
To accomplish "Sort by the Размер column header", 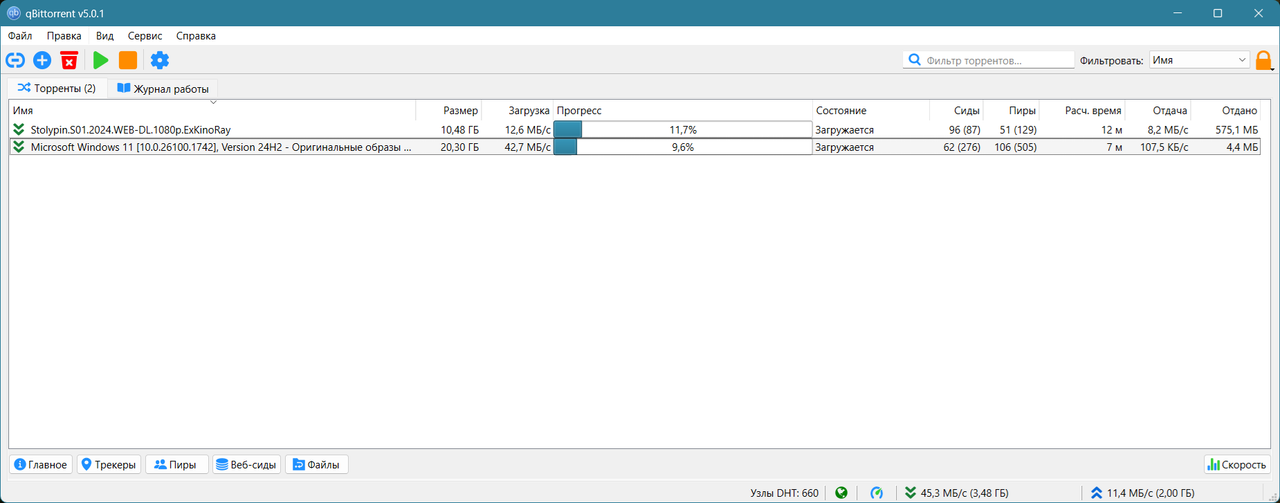I will click(x=449, y=110).
